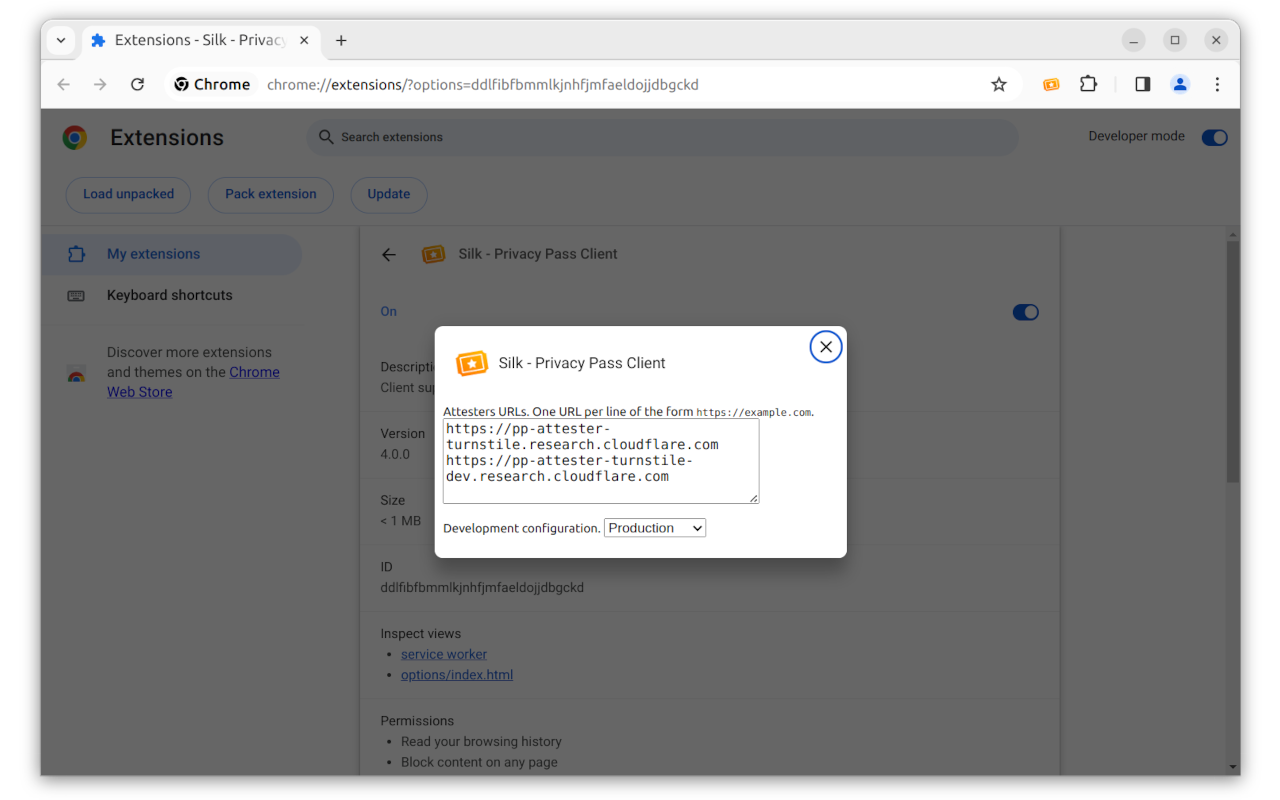Click the Inspect views label
This screenshot has width=1280, height=800.
(421, 633)
